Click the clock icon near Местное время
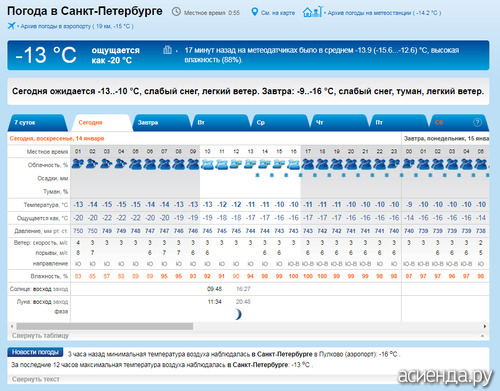500x391 pixels. [176, 12]
